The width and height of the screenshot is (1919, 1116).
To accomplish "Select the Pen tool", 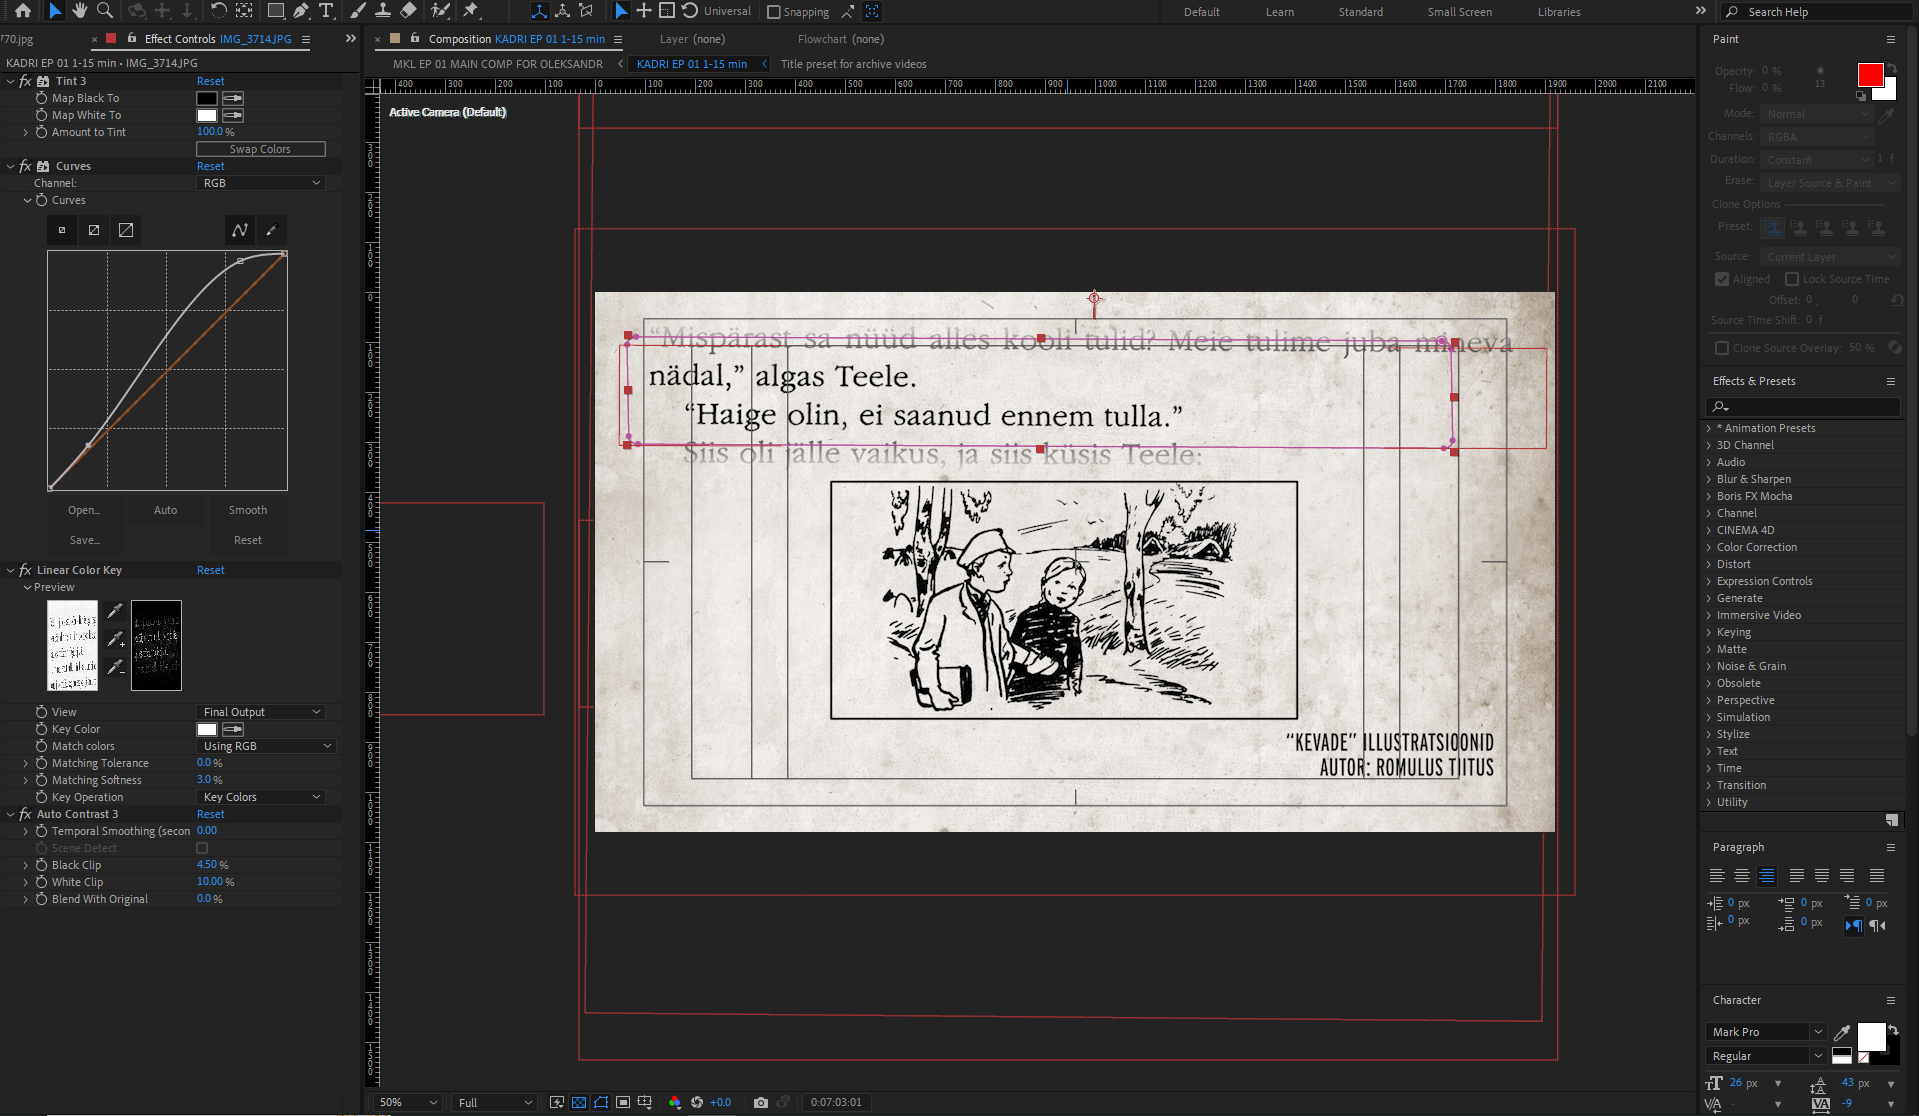I will coord(301,11).
